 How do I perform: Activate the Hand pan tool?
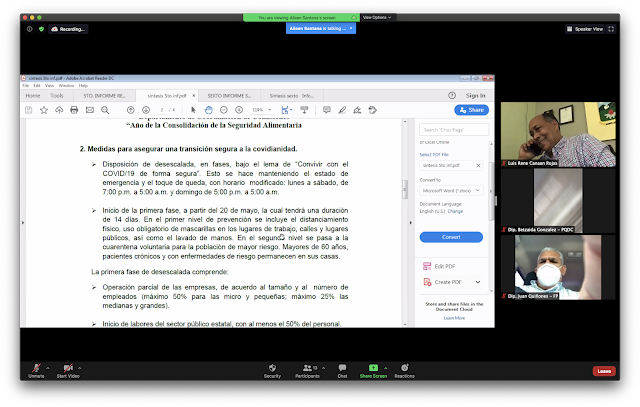[x=209, y=110]
